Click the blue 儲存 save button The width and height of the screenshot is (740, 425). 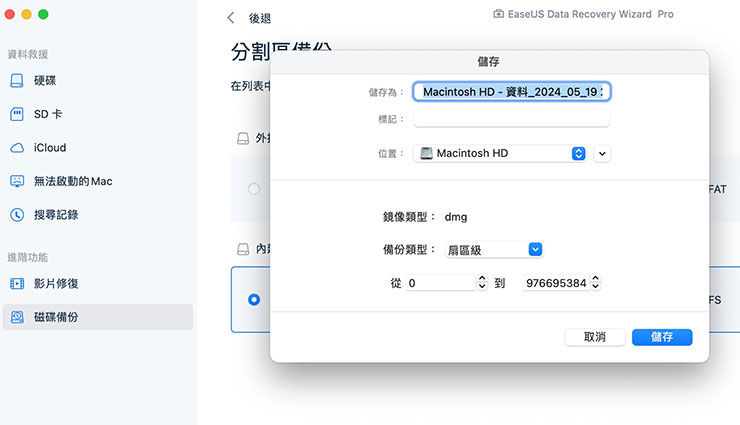(662, 337)
